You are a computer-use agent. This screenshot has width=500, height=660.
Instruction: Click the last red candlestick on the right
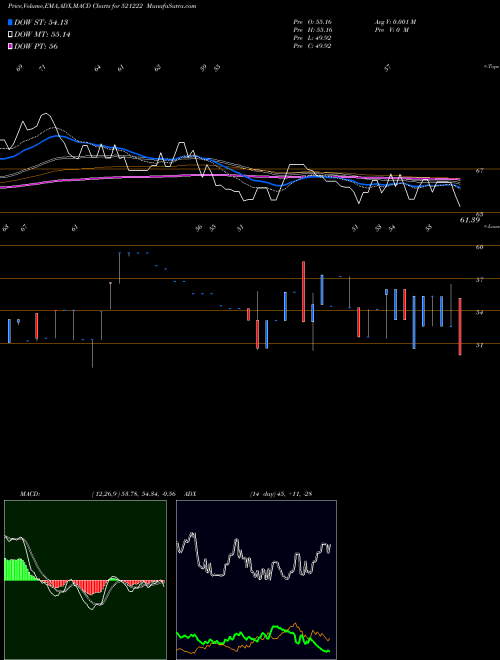tap(460, 327)
